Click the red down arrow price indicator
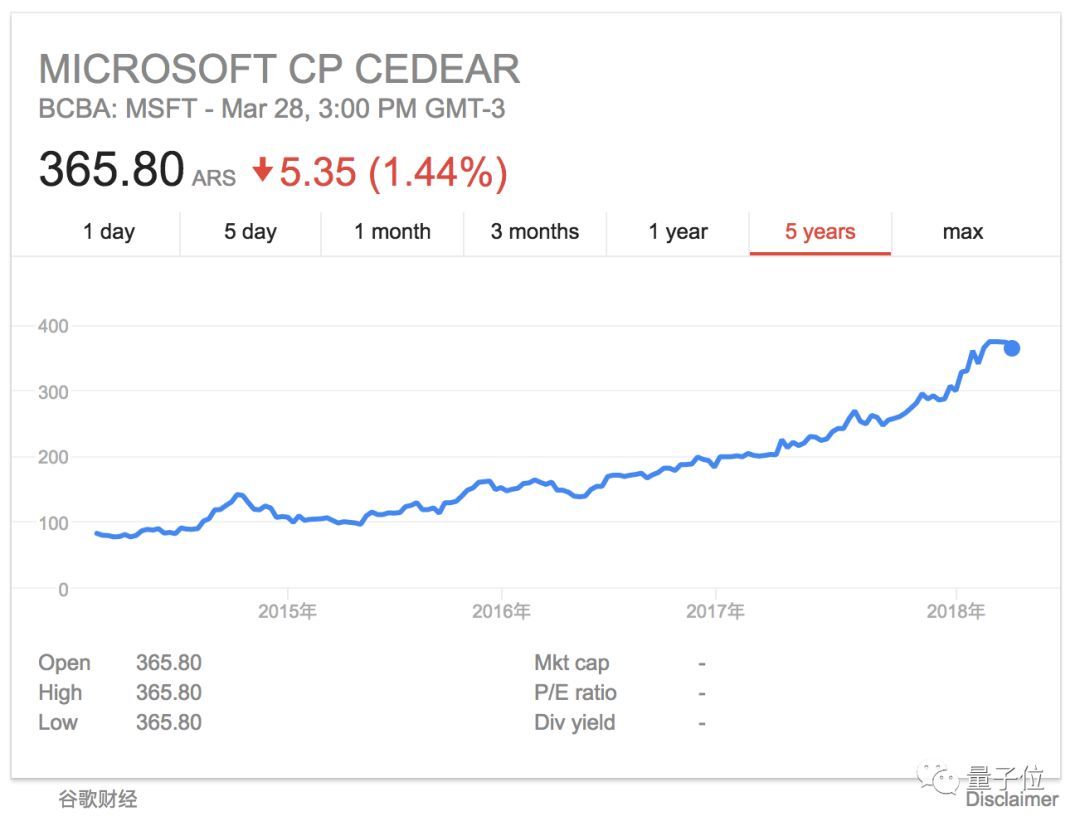Viewport: 1080px width, 826px height. (263, 171)
